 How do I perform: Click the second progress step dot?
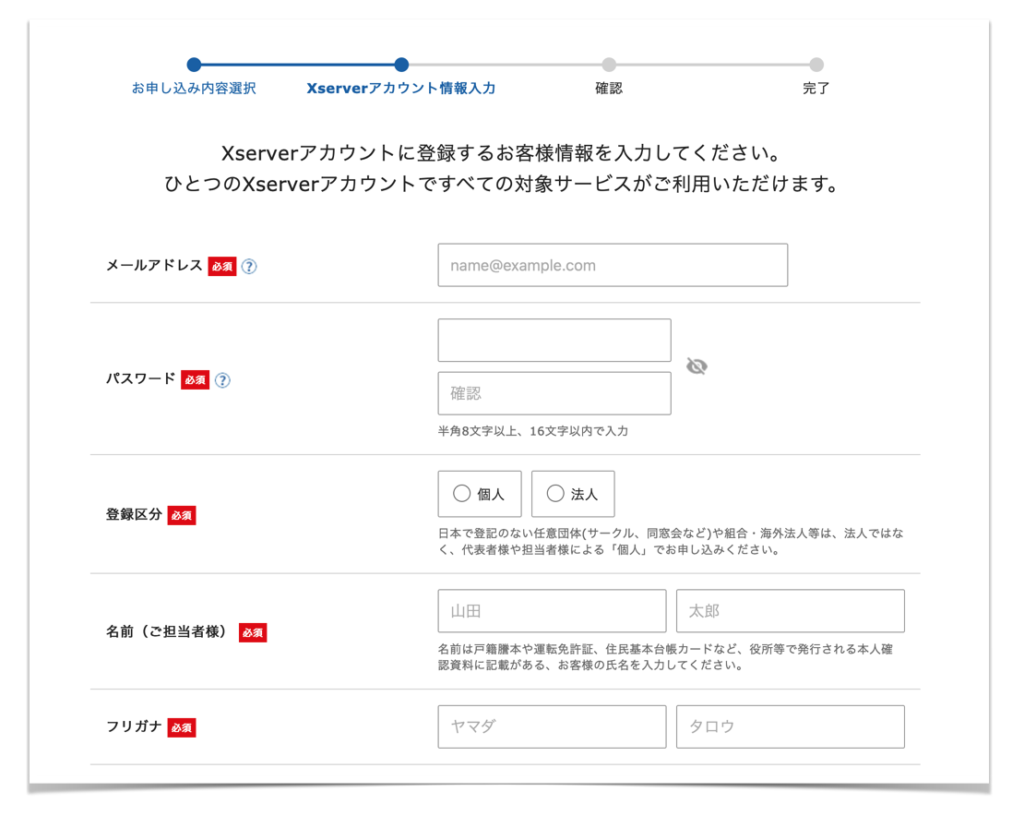(x=402, y=65)
